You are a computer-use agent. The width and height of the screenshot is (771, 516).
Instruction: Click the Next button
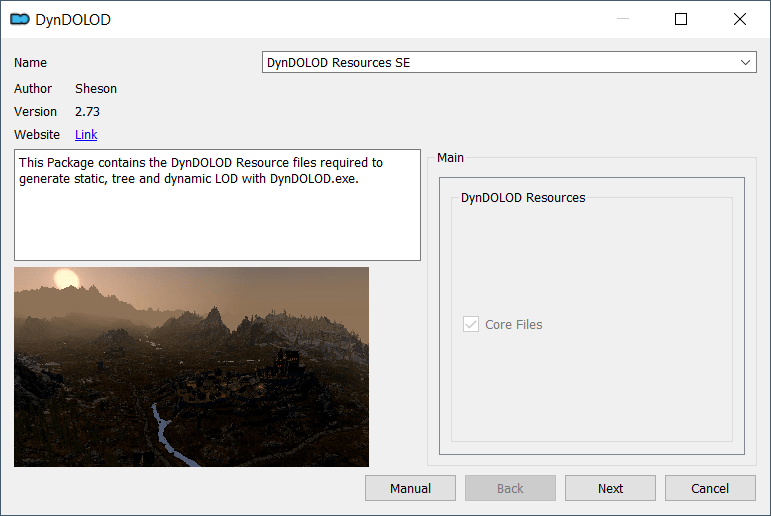(x=610, y=488)
